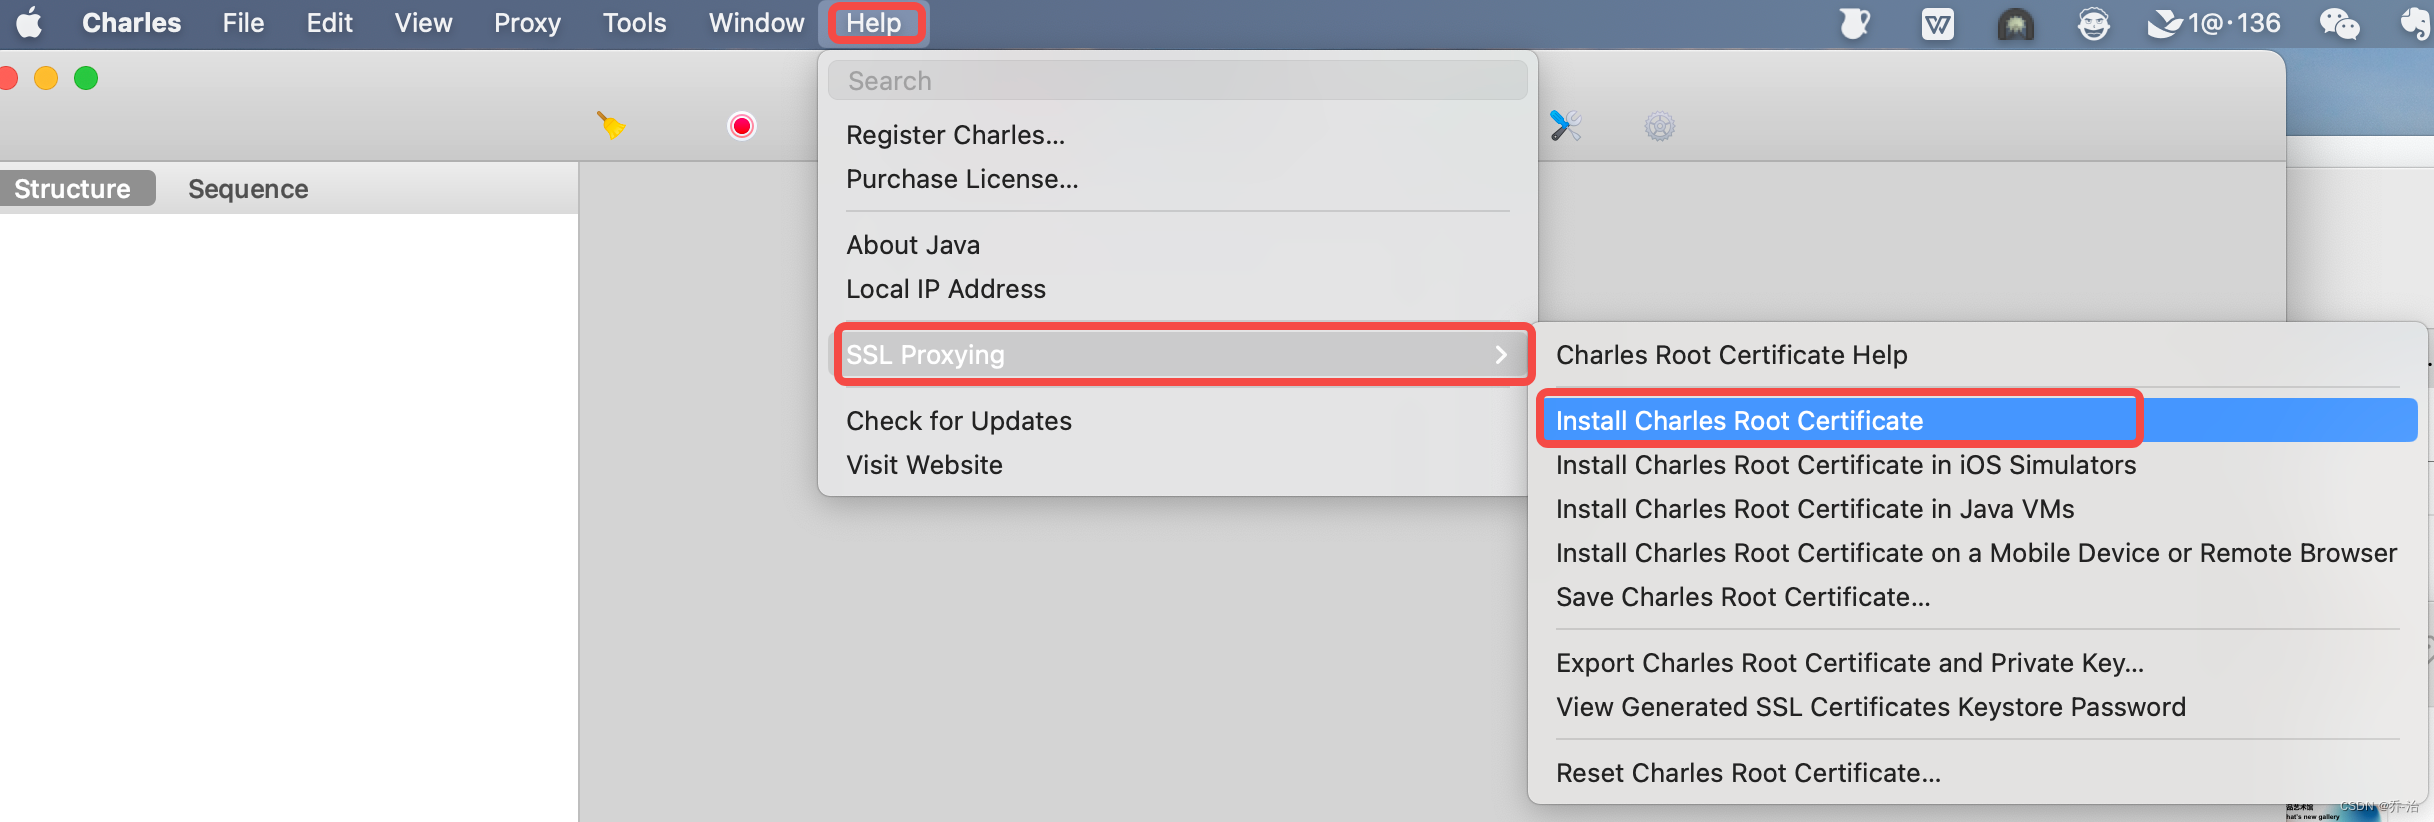Click the bird icon labeled 1@·136
The height and width of the screenshot is (822, 2434).
tap(2213, 23)
